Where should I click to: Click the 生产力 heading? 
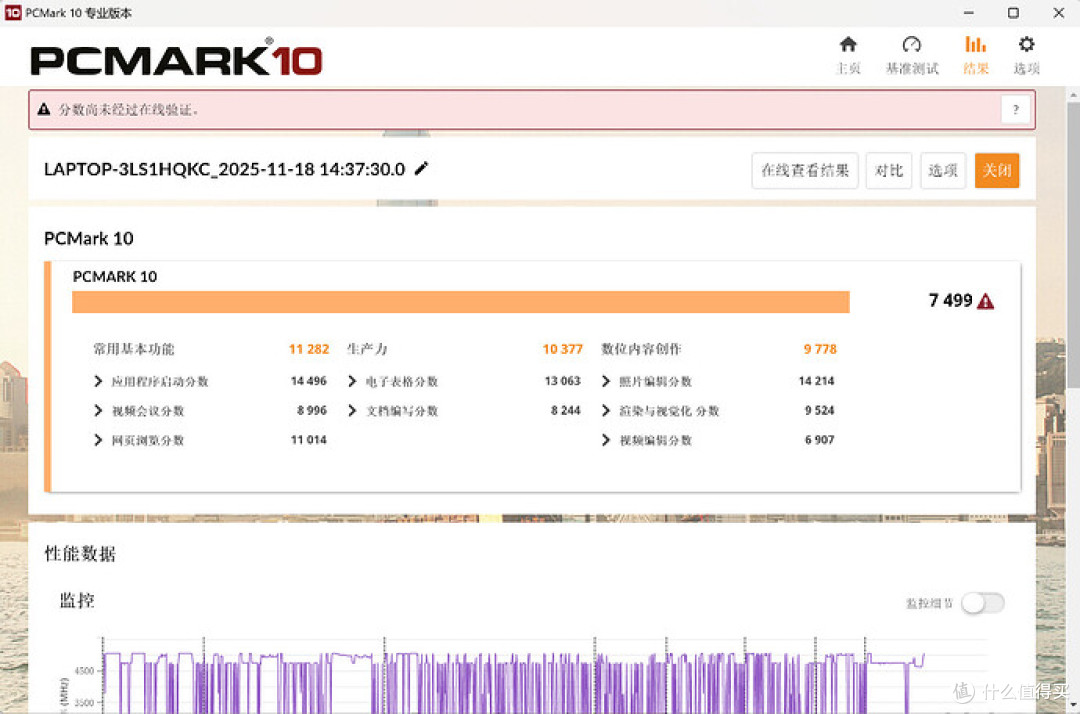[367, 349]
